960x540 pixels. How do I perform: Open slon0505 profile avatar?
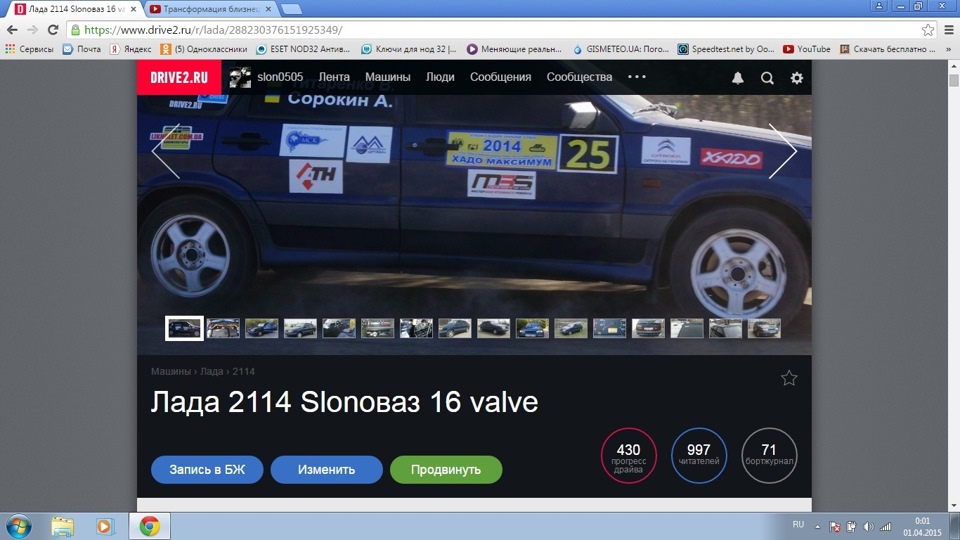pos(240,77)
